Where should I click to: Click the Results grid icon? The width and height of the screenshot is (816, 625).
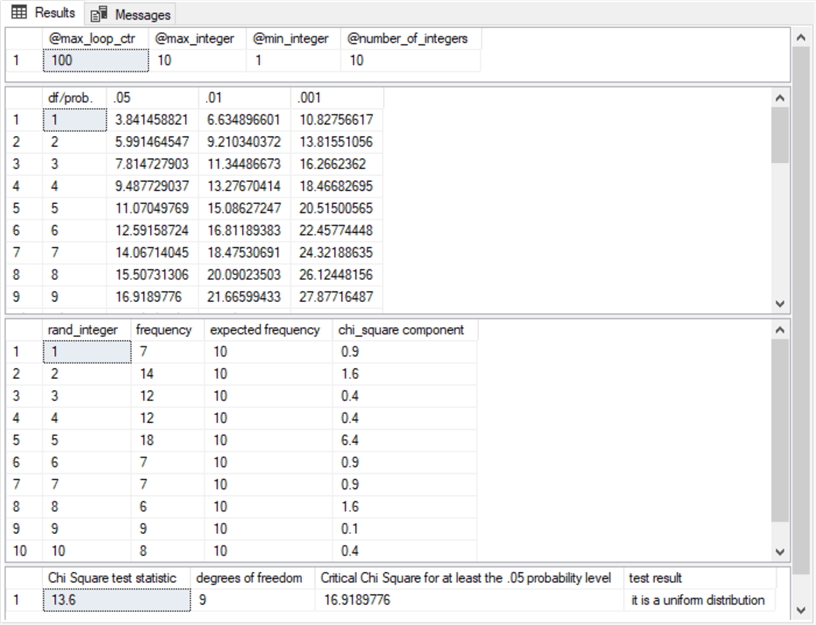18,13
